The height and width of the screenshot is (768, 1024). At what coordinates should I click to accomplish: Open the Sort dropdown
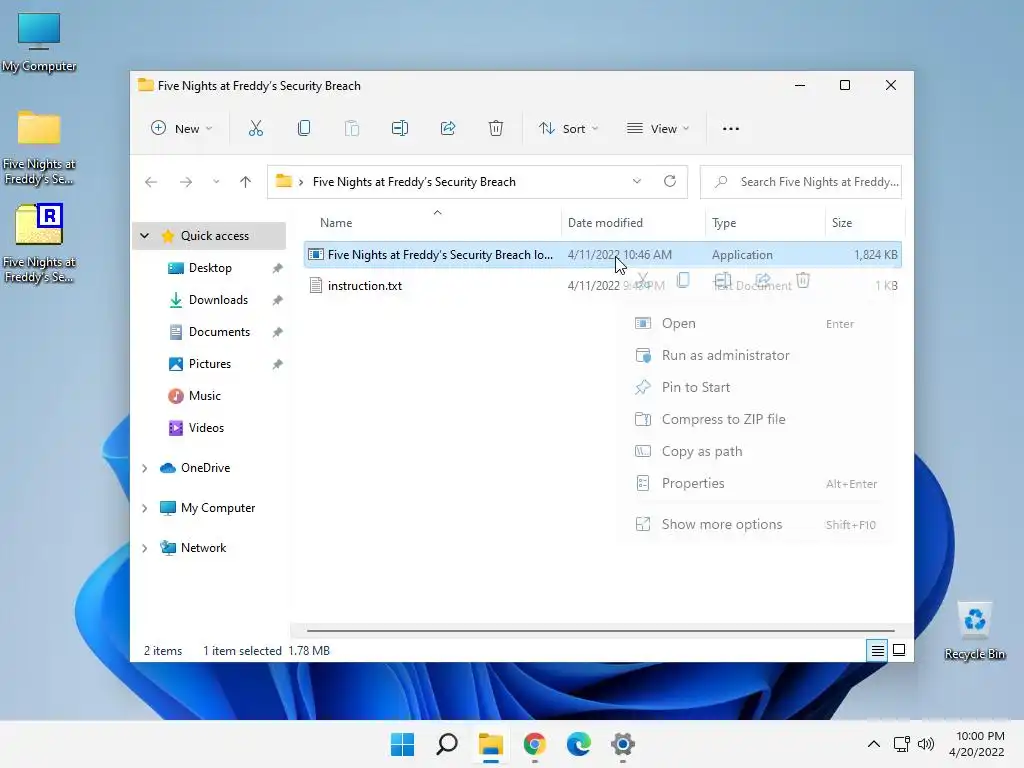point(568,129)
